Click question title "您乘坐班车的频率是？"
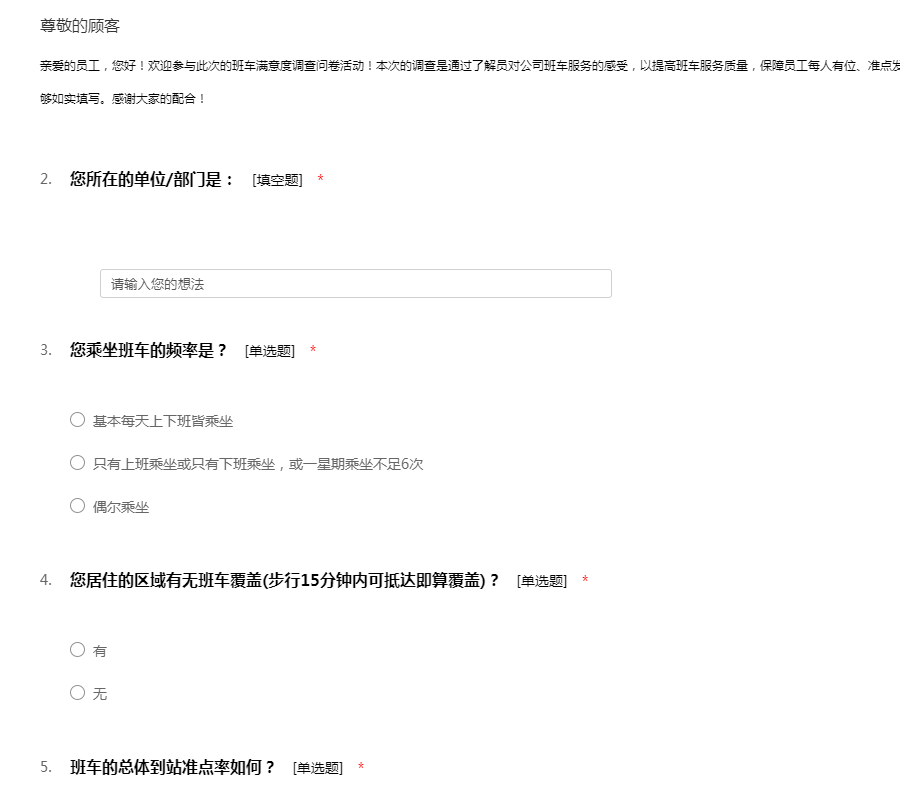 tap(149, 351)
